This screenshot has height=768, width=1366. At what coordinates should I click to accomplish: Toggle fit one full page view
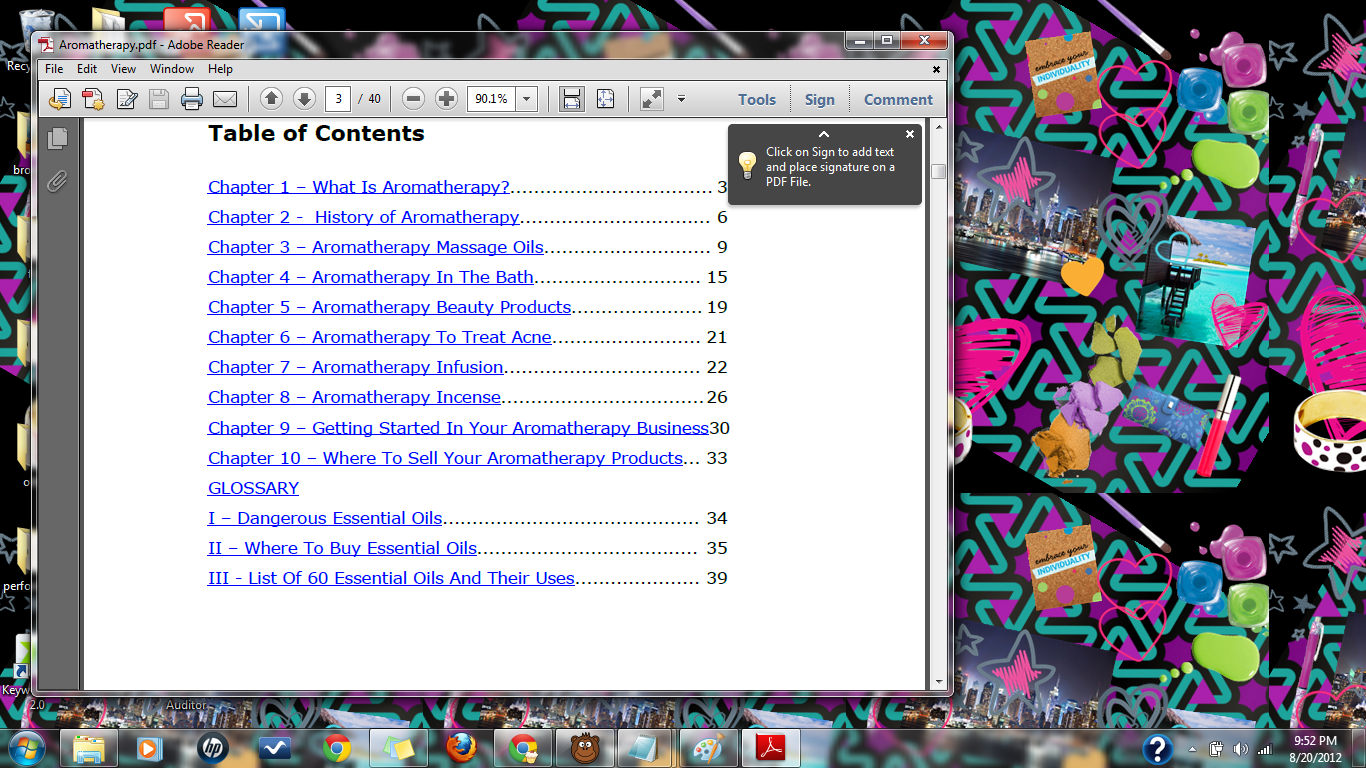605,99
